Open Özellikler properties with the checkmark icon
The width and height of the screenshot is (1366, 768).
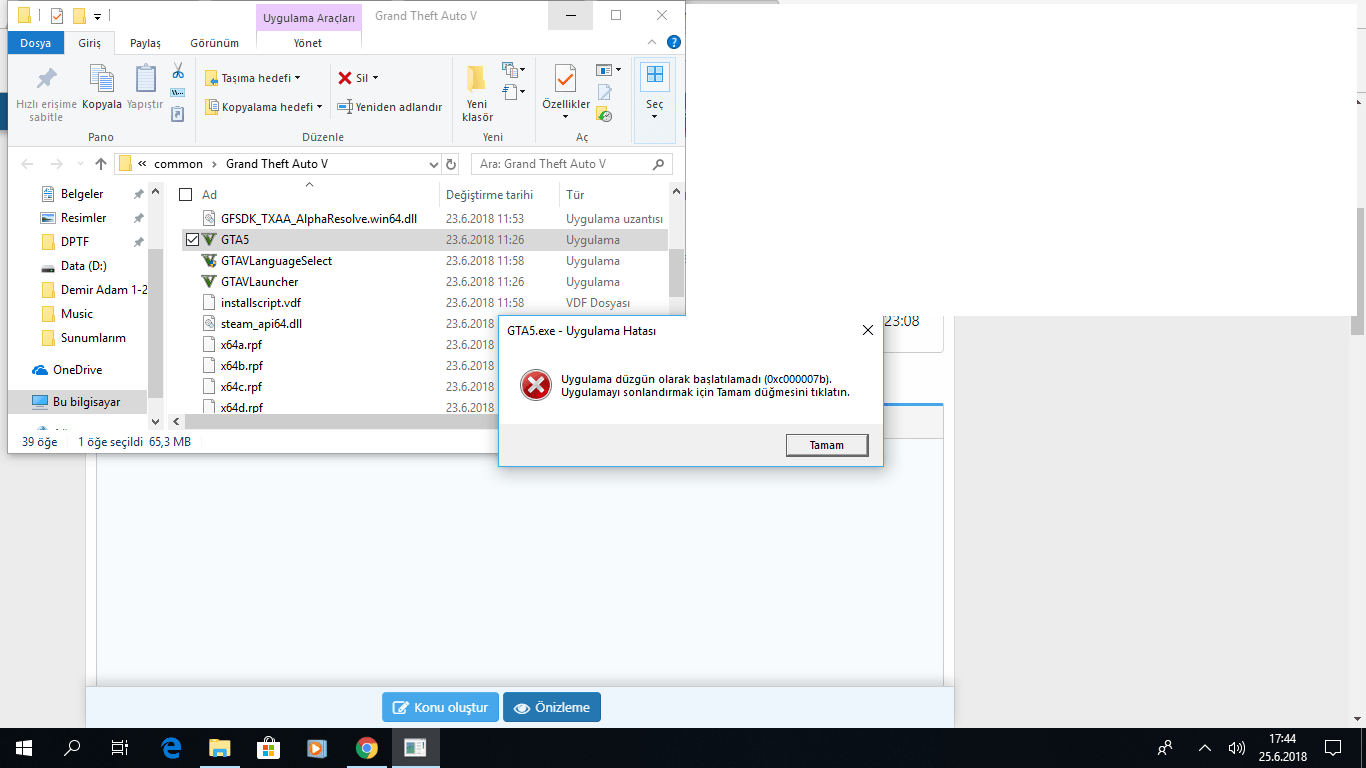pyautogui.click(x=566, y=92)
